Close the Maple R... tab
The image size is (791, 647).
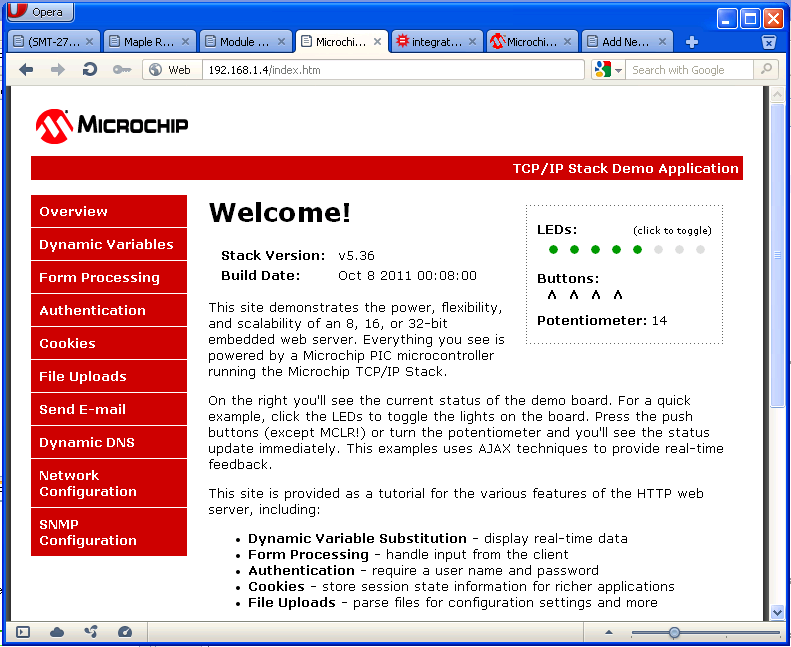pos(185,42)
